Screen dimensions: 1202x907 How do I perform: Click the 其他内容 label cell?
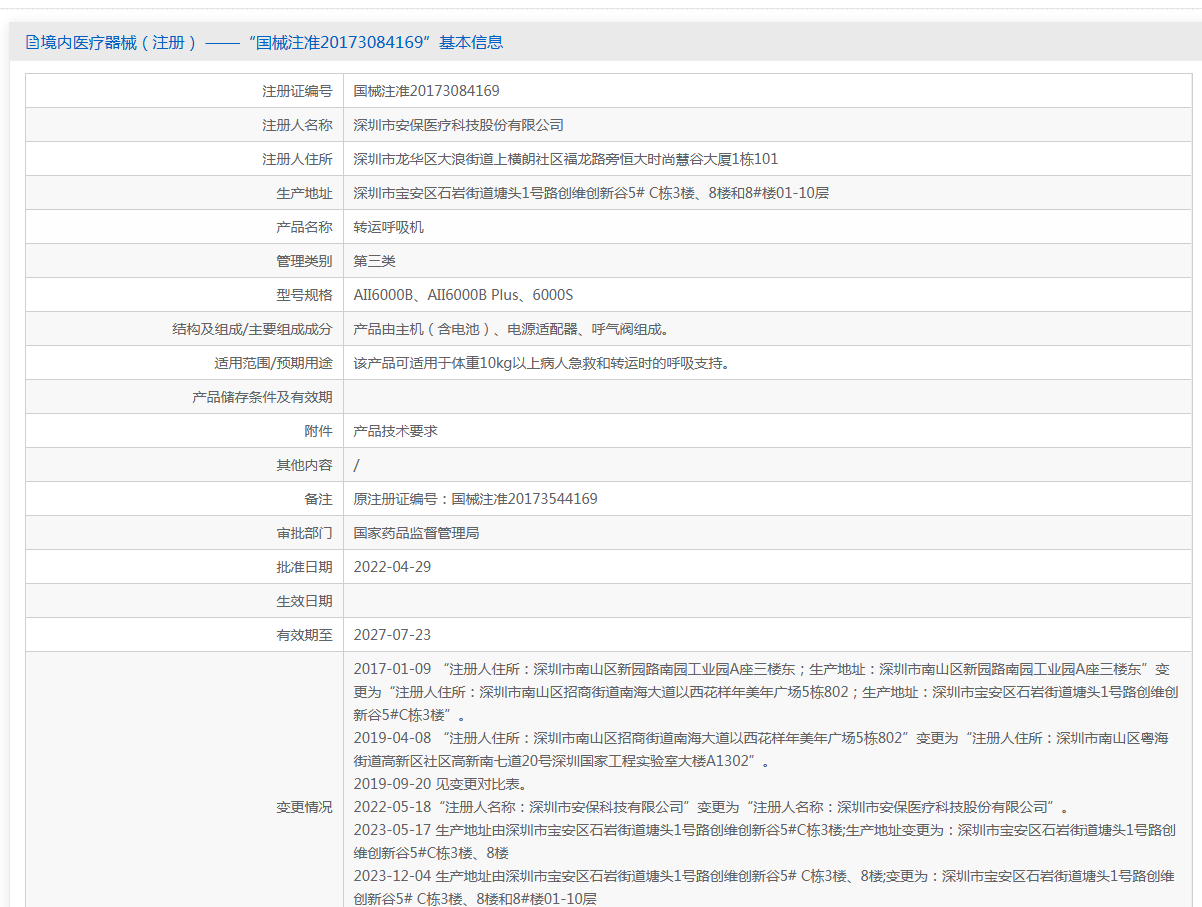click(x=184, y=465)
